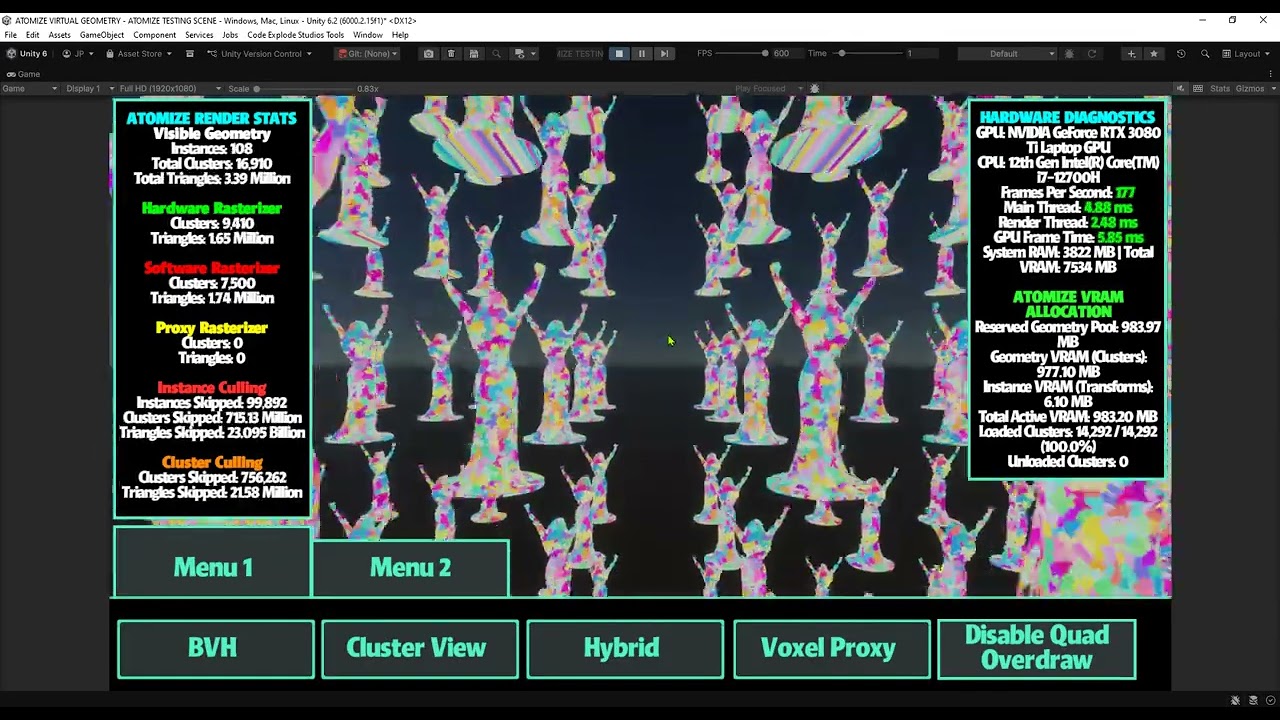
Task: Advance one frame with the Step button
Action: 664,54
